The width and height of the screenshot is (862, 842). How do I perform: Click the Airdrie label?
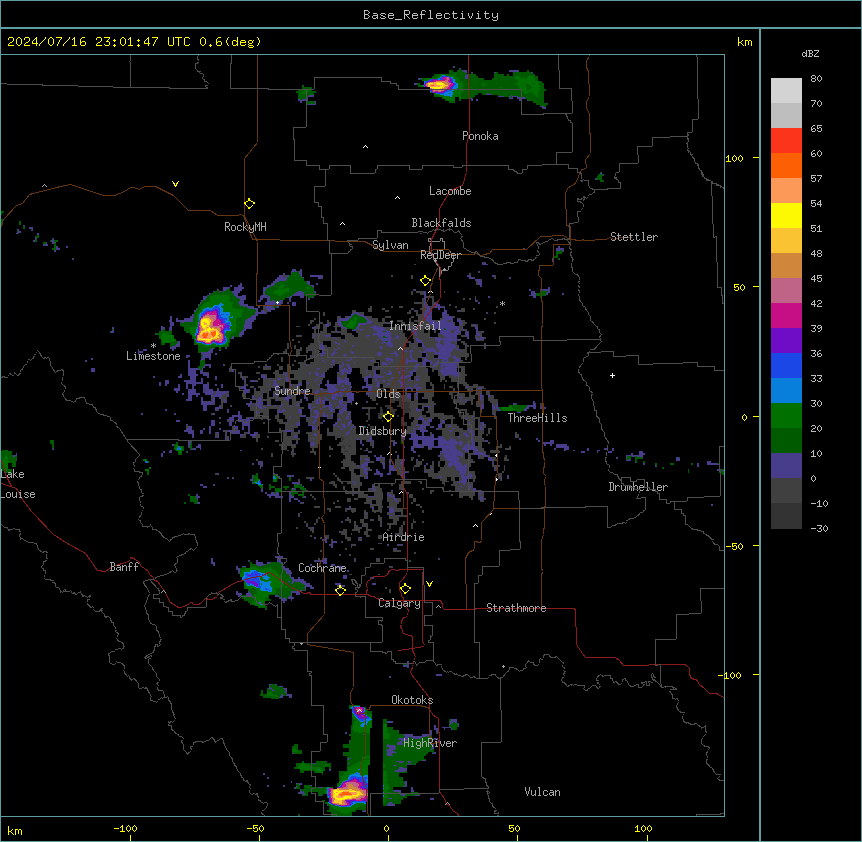click(x=403, y=537)
